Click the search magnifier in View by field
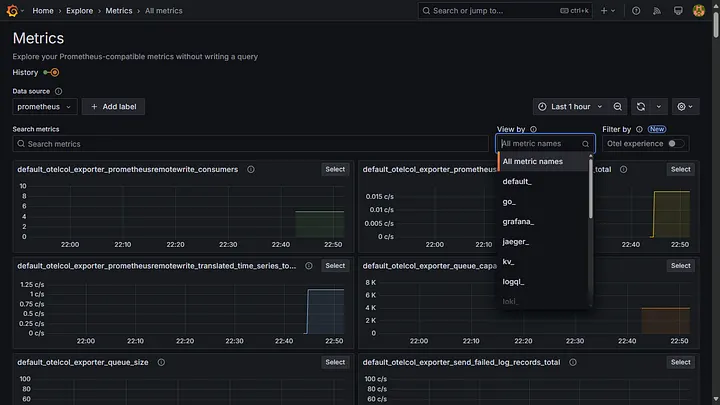 pyautogui.click(x=585, y=144)
